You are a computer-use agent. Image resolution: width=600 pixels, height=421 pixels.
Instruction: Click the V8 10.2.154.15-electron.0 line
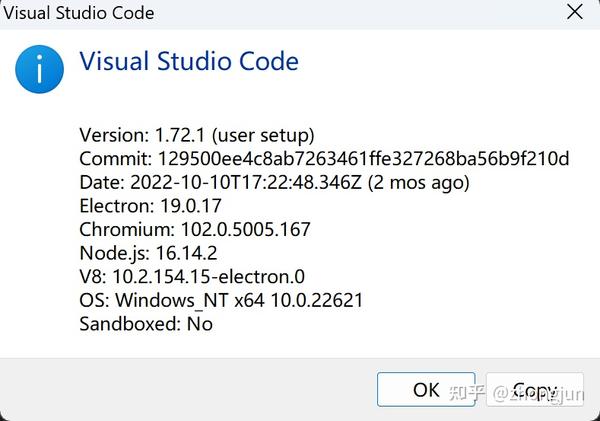pos(192,277)
